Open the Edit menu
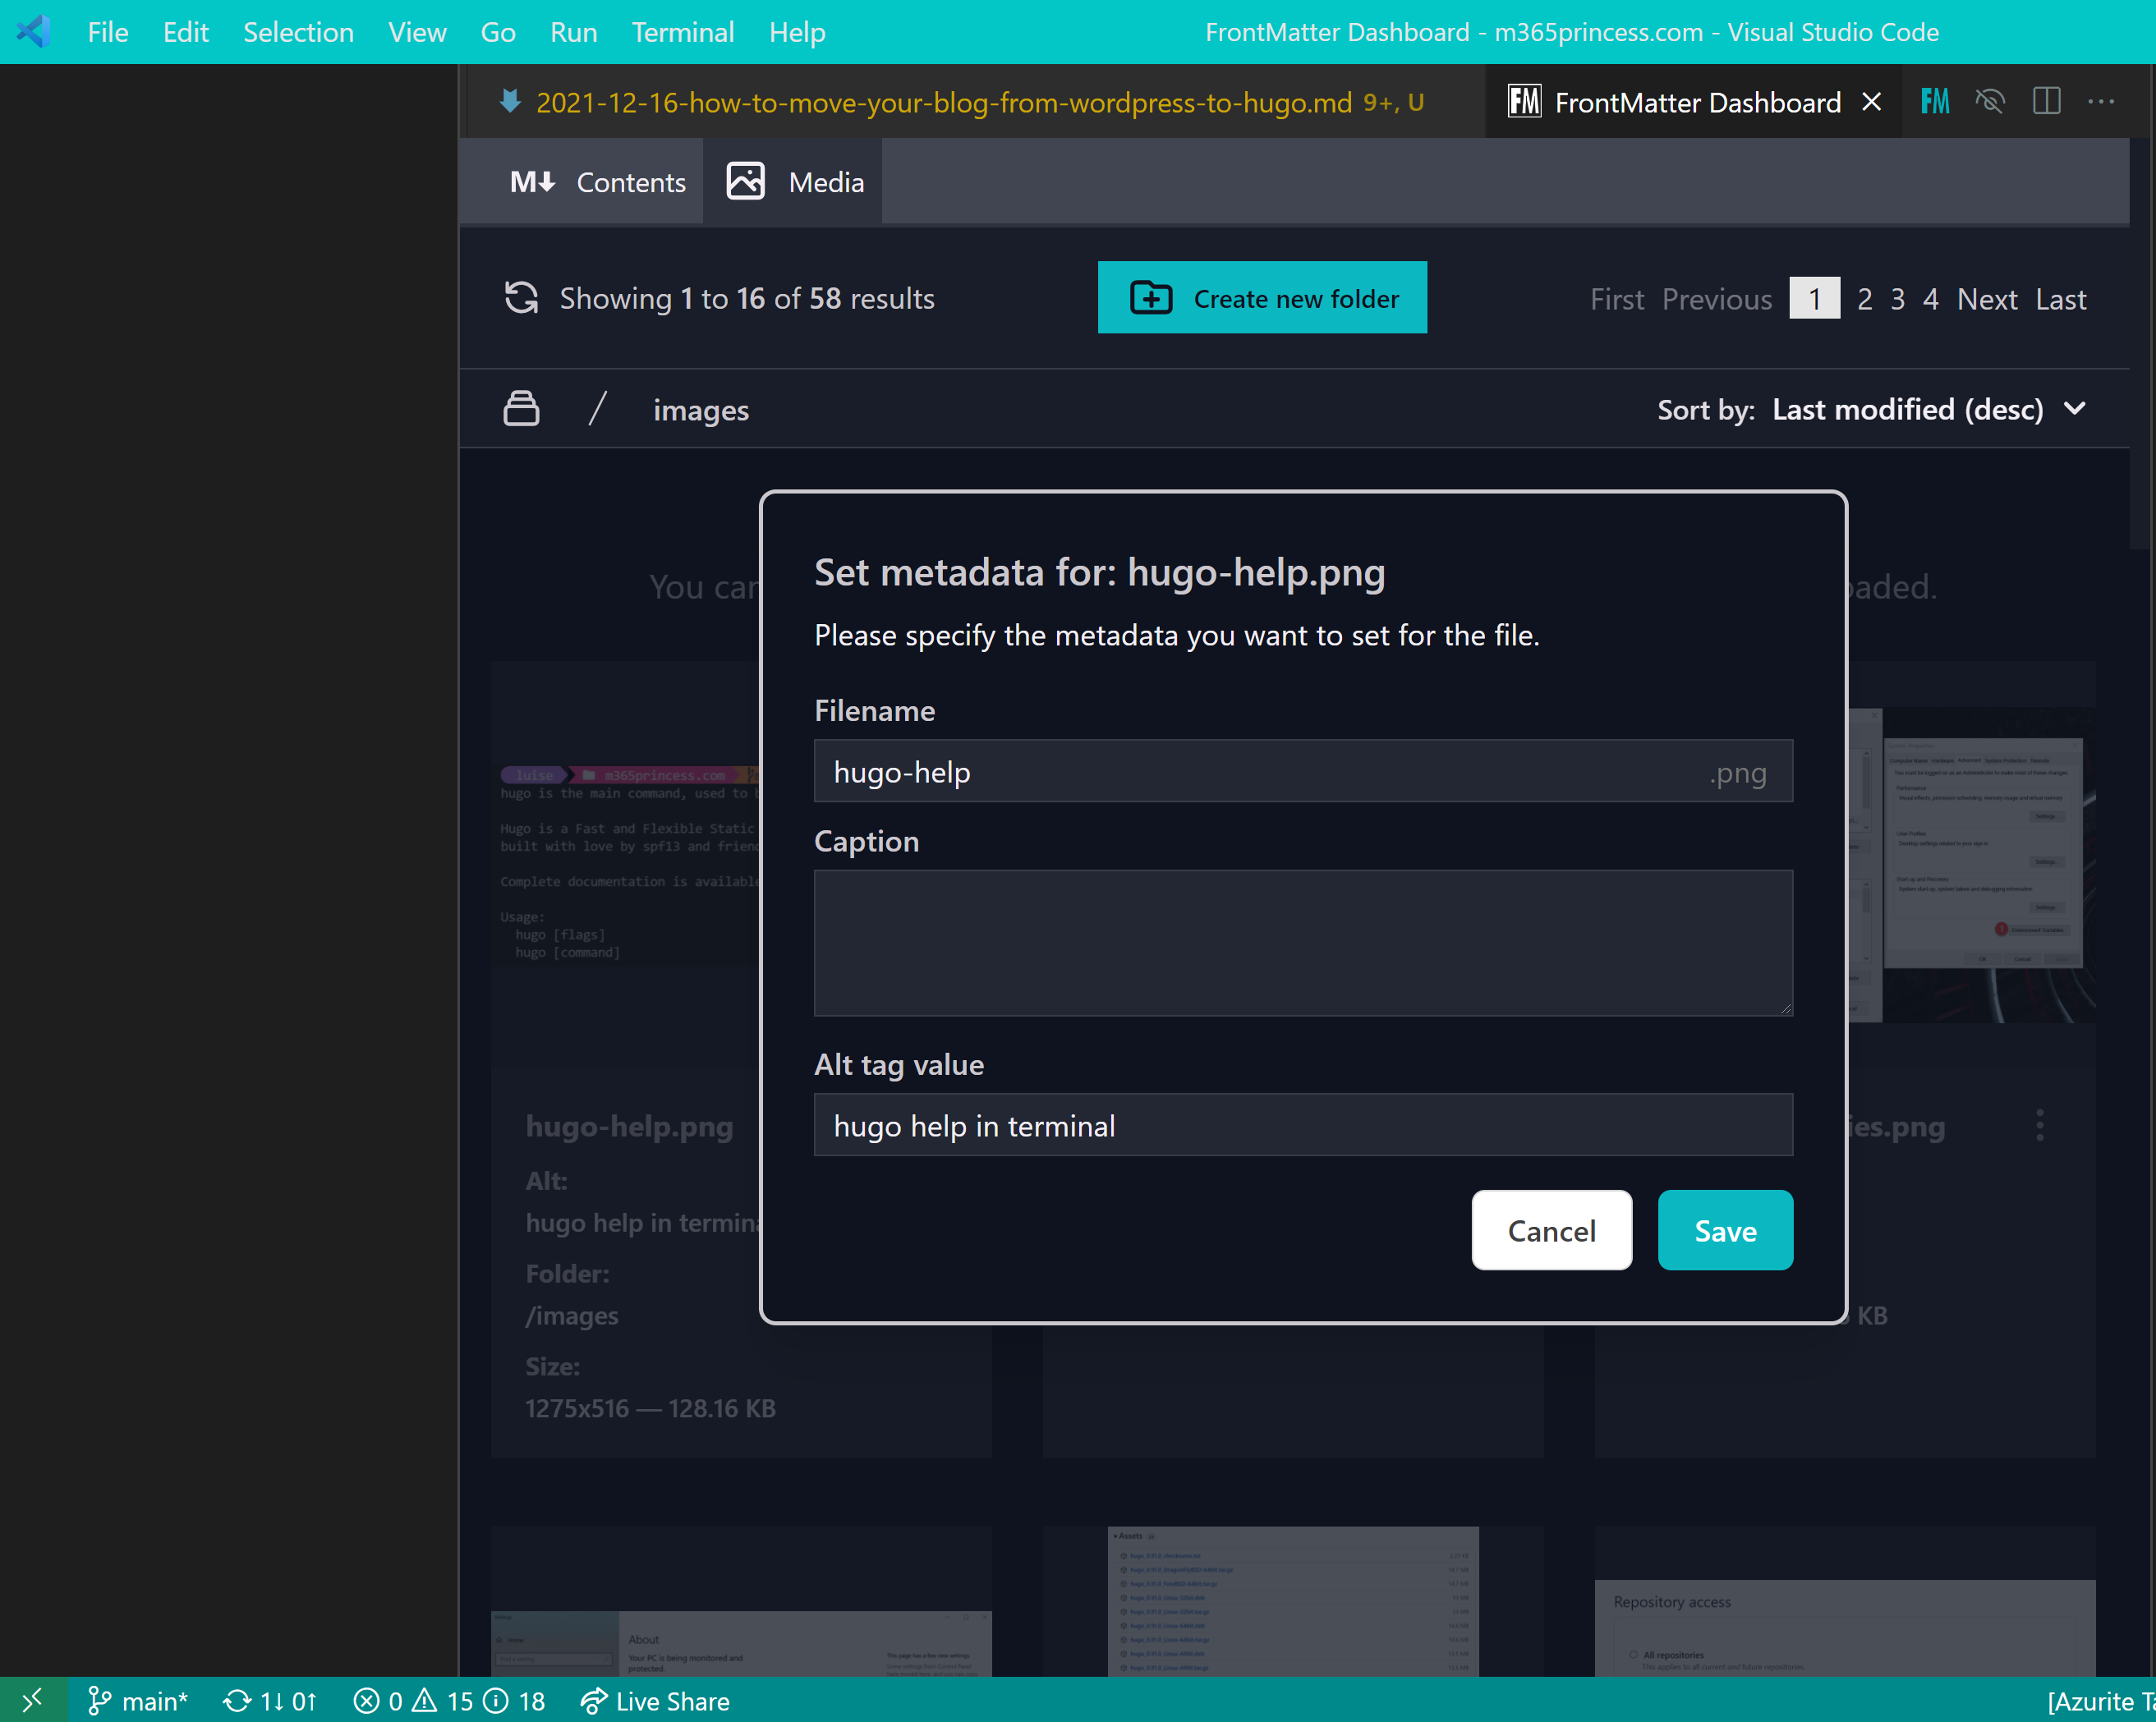Screen dimensions: 2156x1722 186,32
